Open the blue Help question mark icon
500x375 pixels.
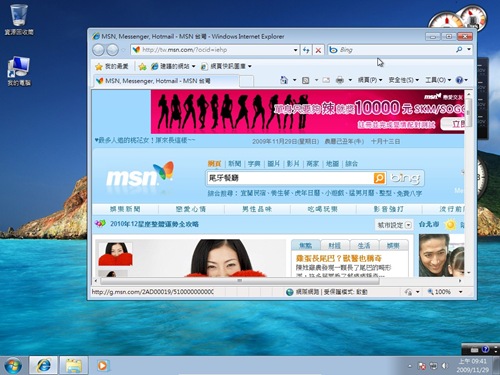point(459,80)
